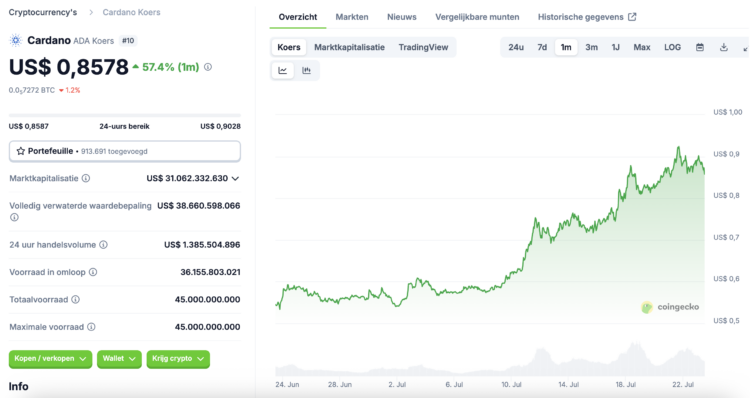Click the 24-hour range progress bar

[x=125, y=115]
